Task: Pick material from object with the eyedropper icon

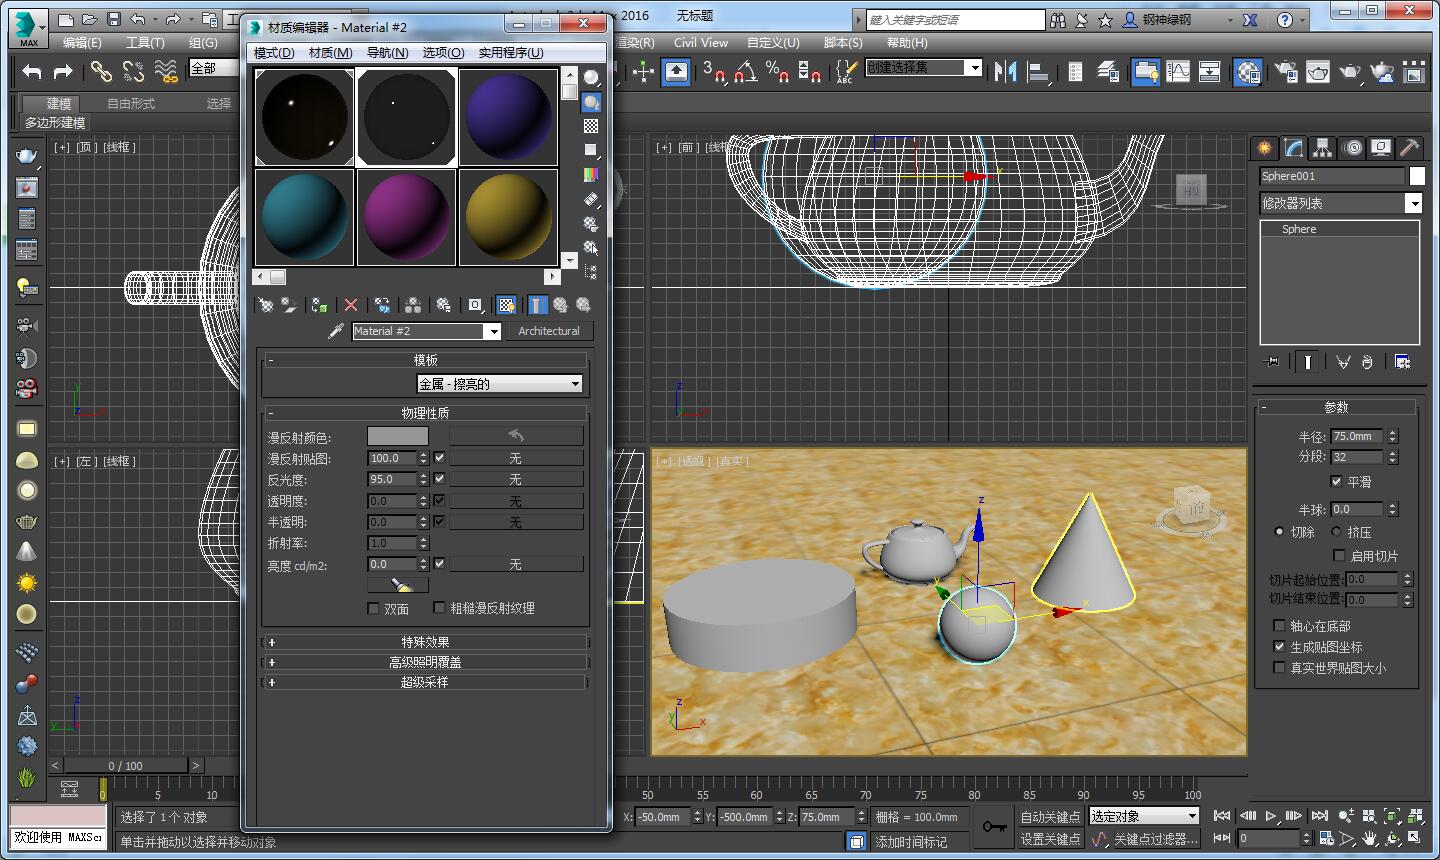Action: click(x=336, y=330)
